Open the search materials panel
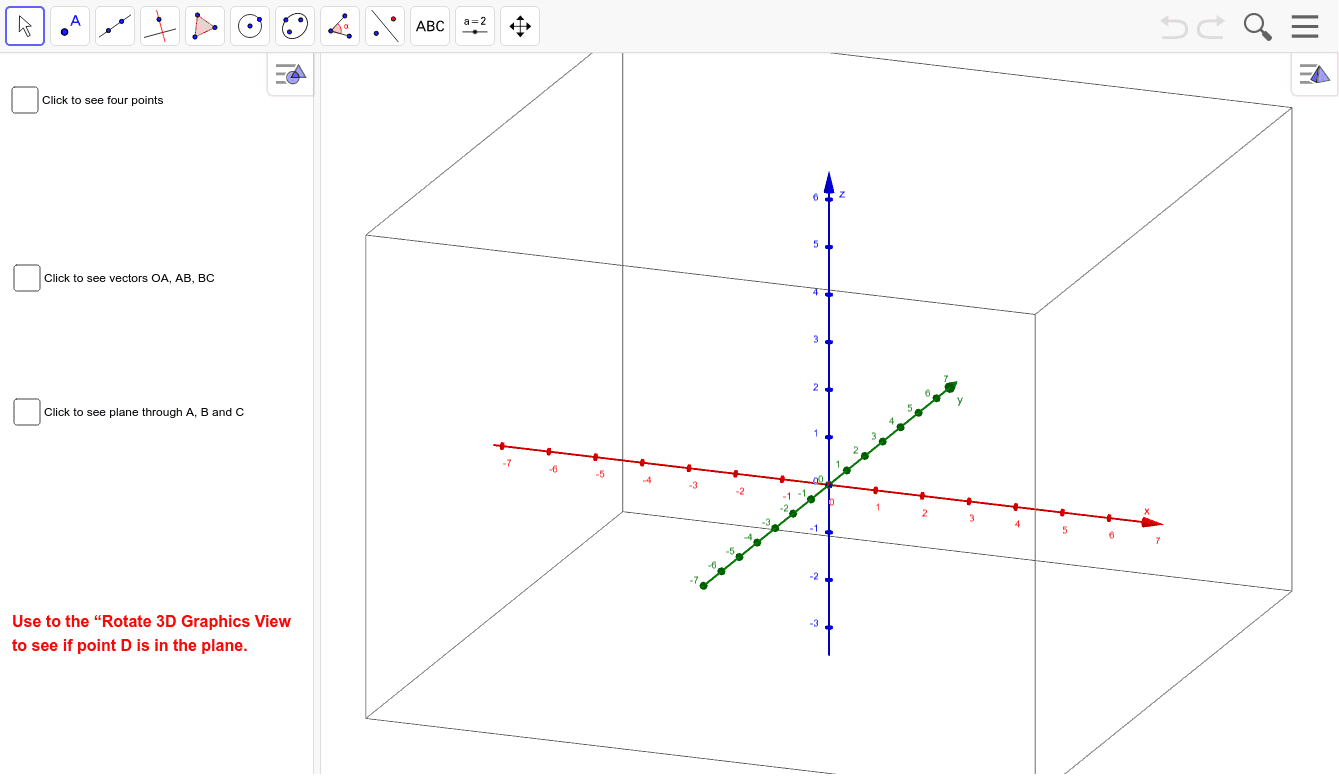This screenshot has width=1339, height=776. pyautogui.click(x=1257, y=26)
